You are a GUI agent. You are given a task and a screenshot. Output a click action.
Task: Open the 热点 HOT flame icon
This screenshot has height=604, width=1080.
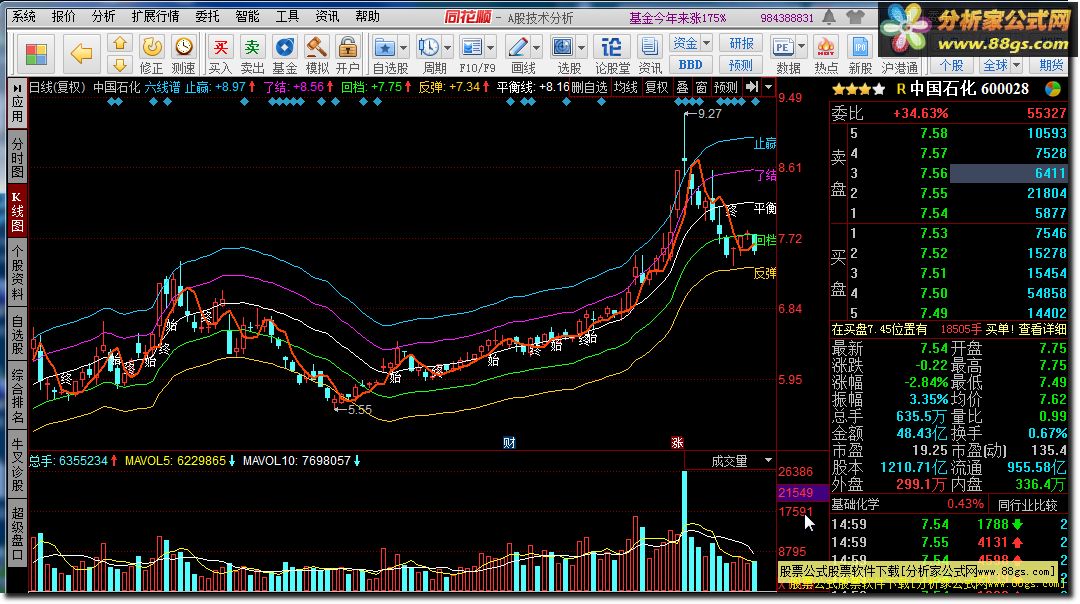[826, 47]
